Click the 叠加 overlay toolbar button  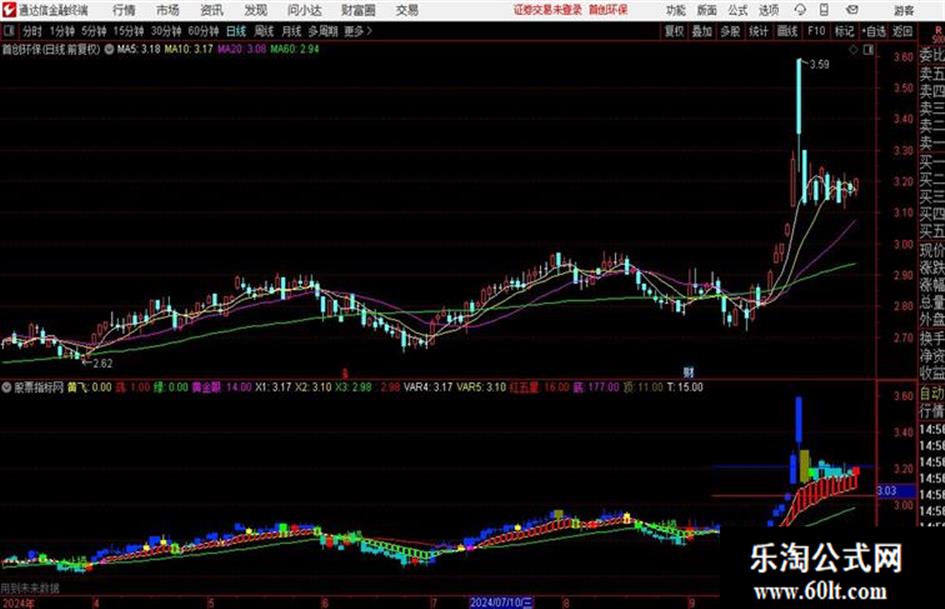pyautogui.click(x=702, y=31)
